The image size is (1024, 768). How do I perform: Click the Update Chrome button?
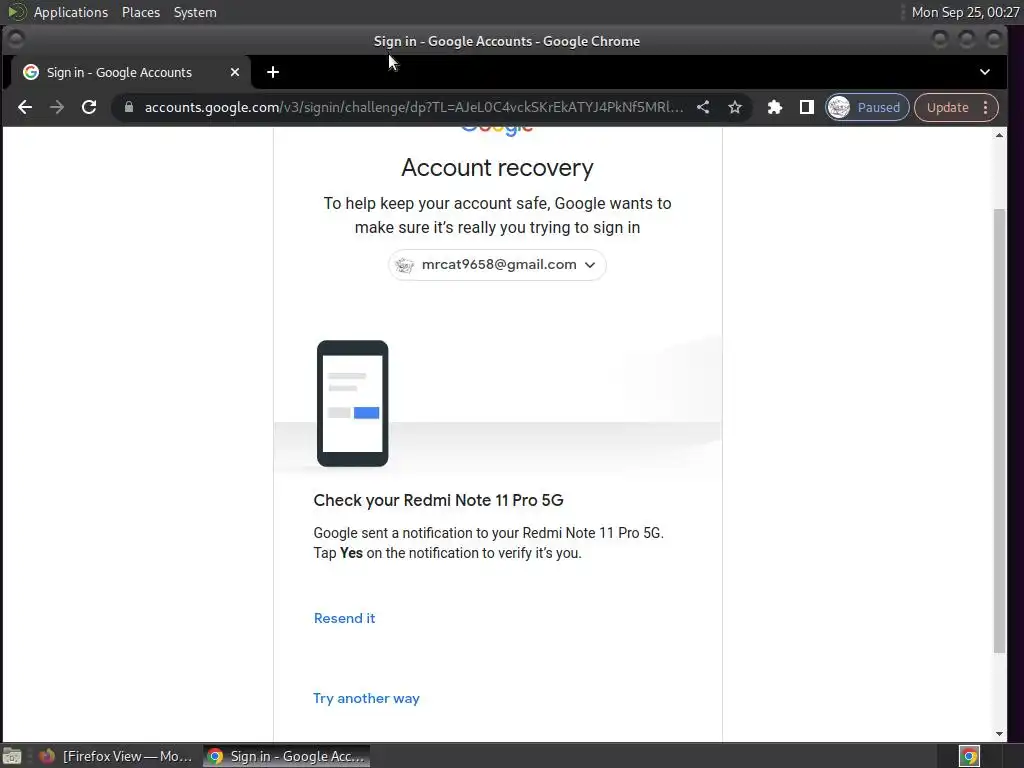(x=948, y=107)
